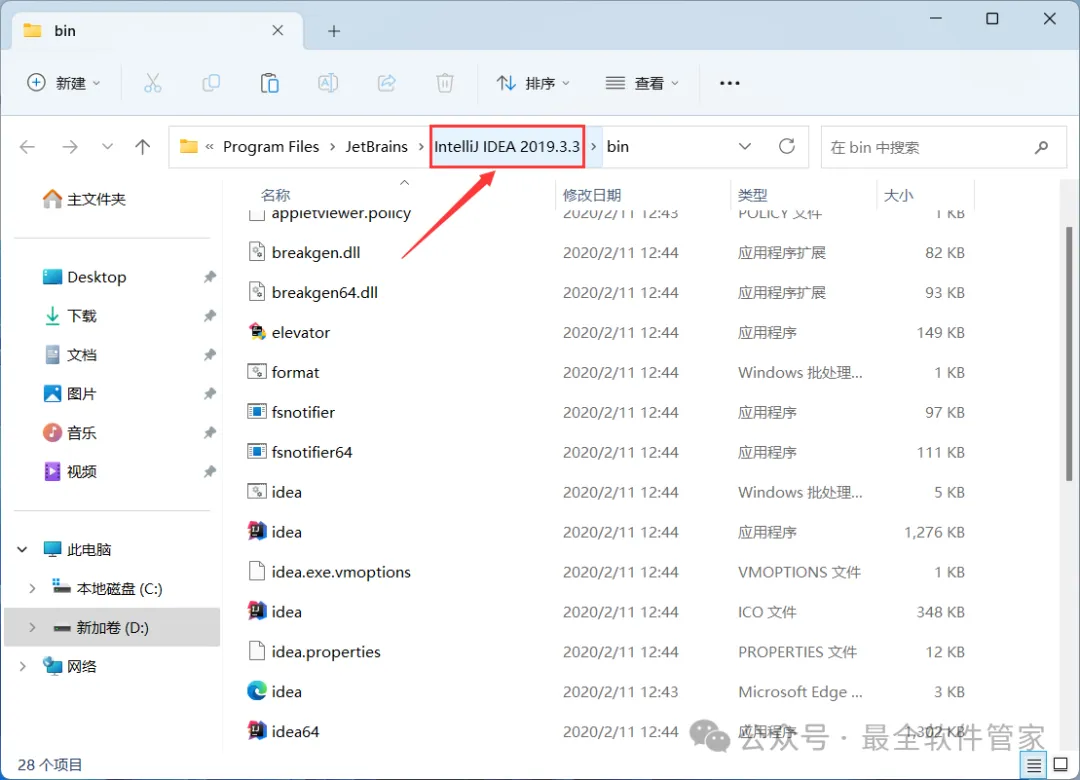Viewport: 1080px width, 780px height.
Task: Click IntelliJ IDEA 2019.3.3 breadcrumb segment
Action: [x=507, y=147]
